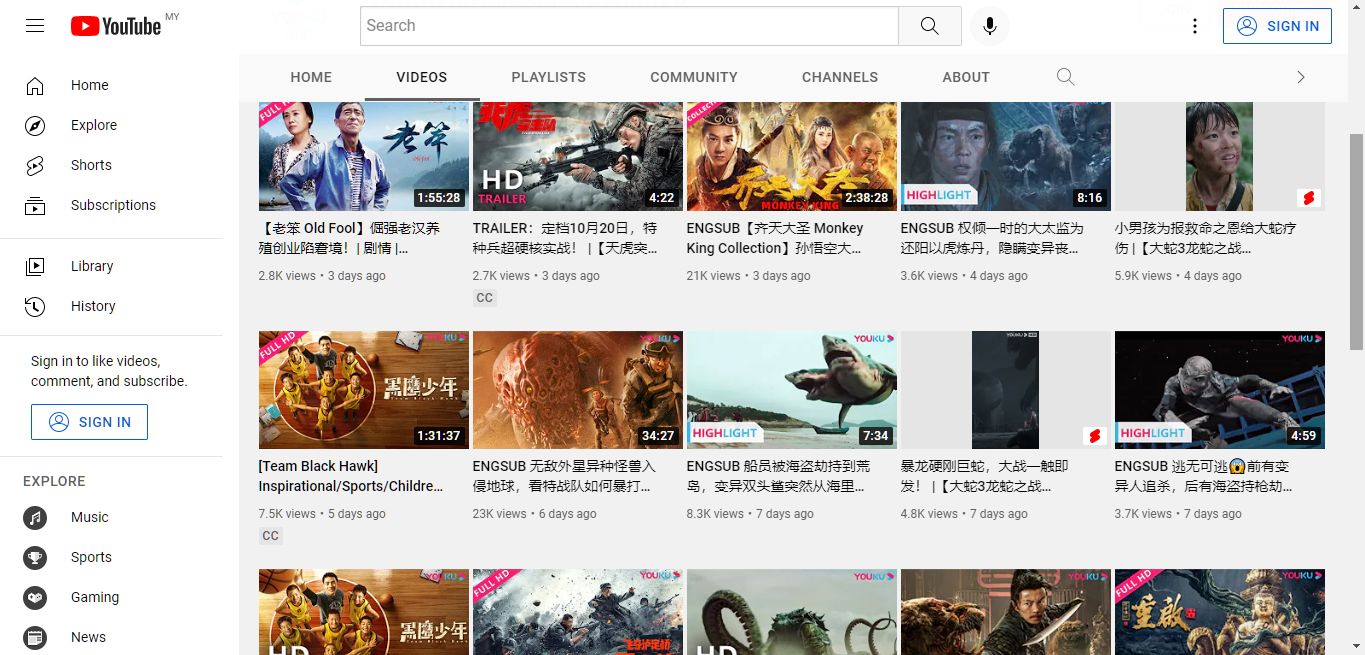Open the About tab
Screen dimensions: 1365x655
965,77
